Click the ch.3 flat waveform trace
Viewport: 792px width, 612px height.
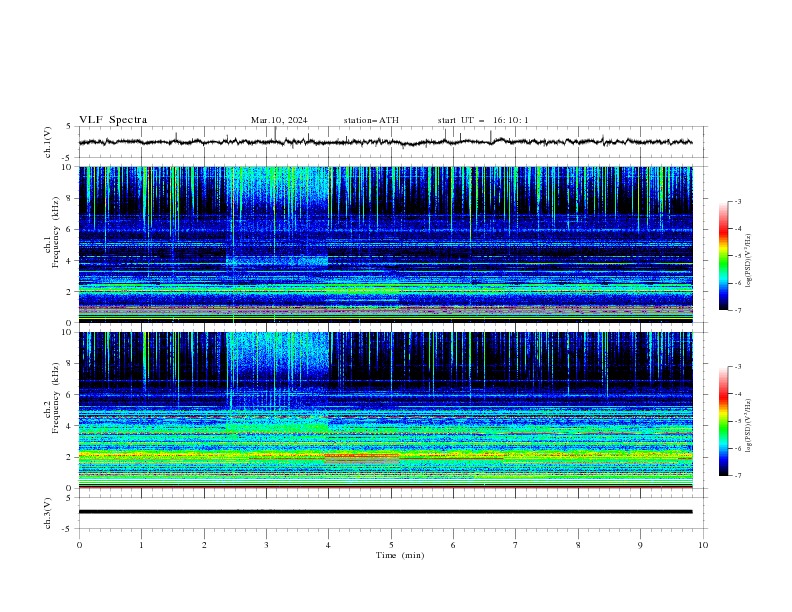[385, 512]
